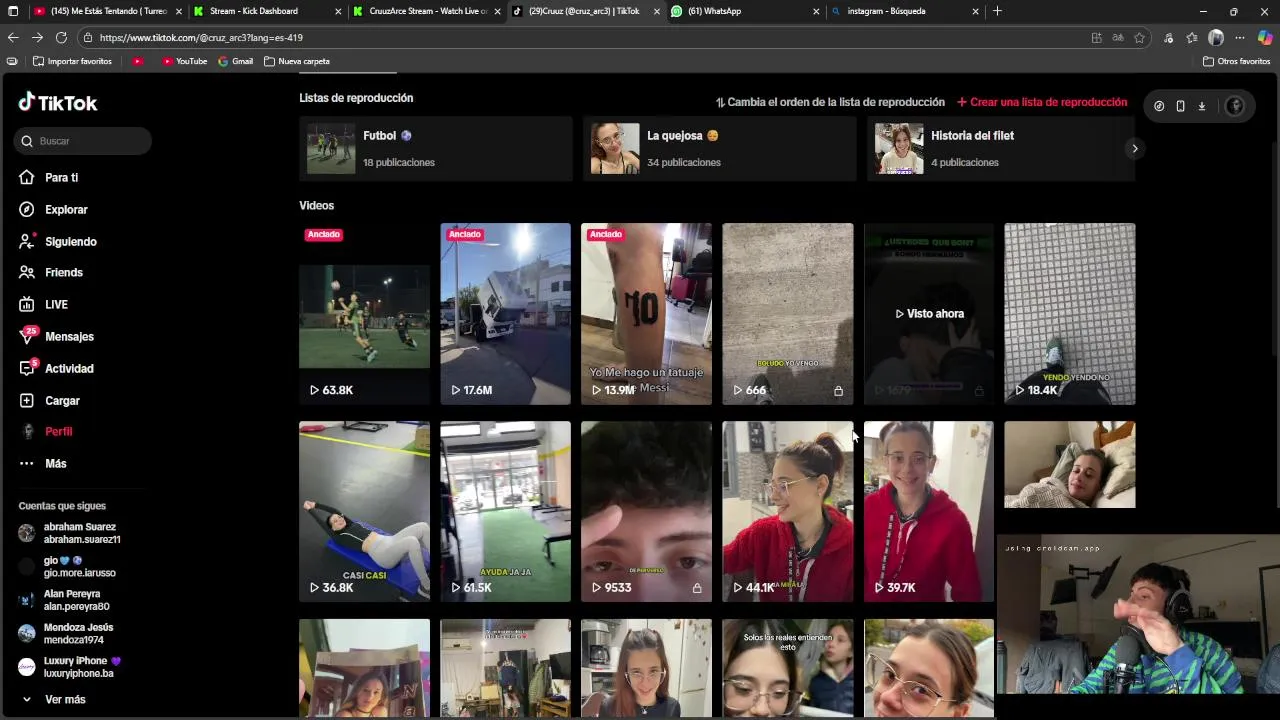This screenshot has height=720, width=1280.
Task: Open pinned video with 17.6M views
Action: point(505,313)
